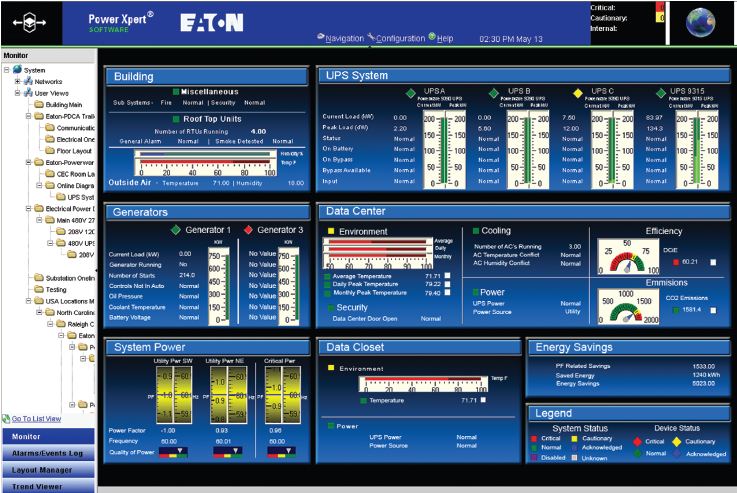Click the Building Main folder icon

click(39, 104)
